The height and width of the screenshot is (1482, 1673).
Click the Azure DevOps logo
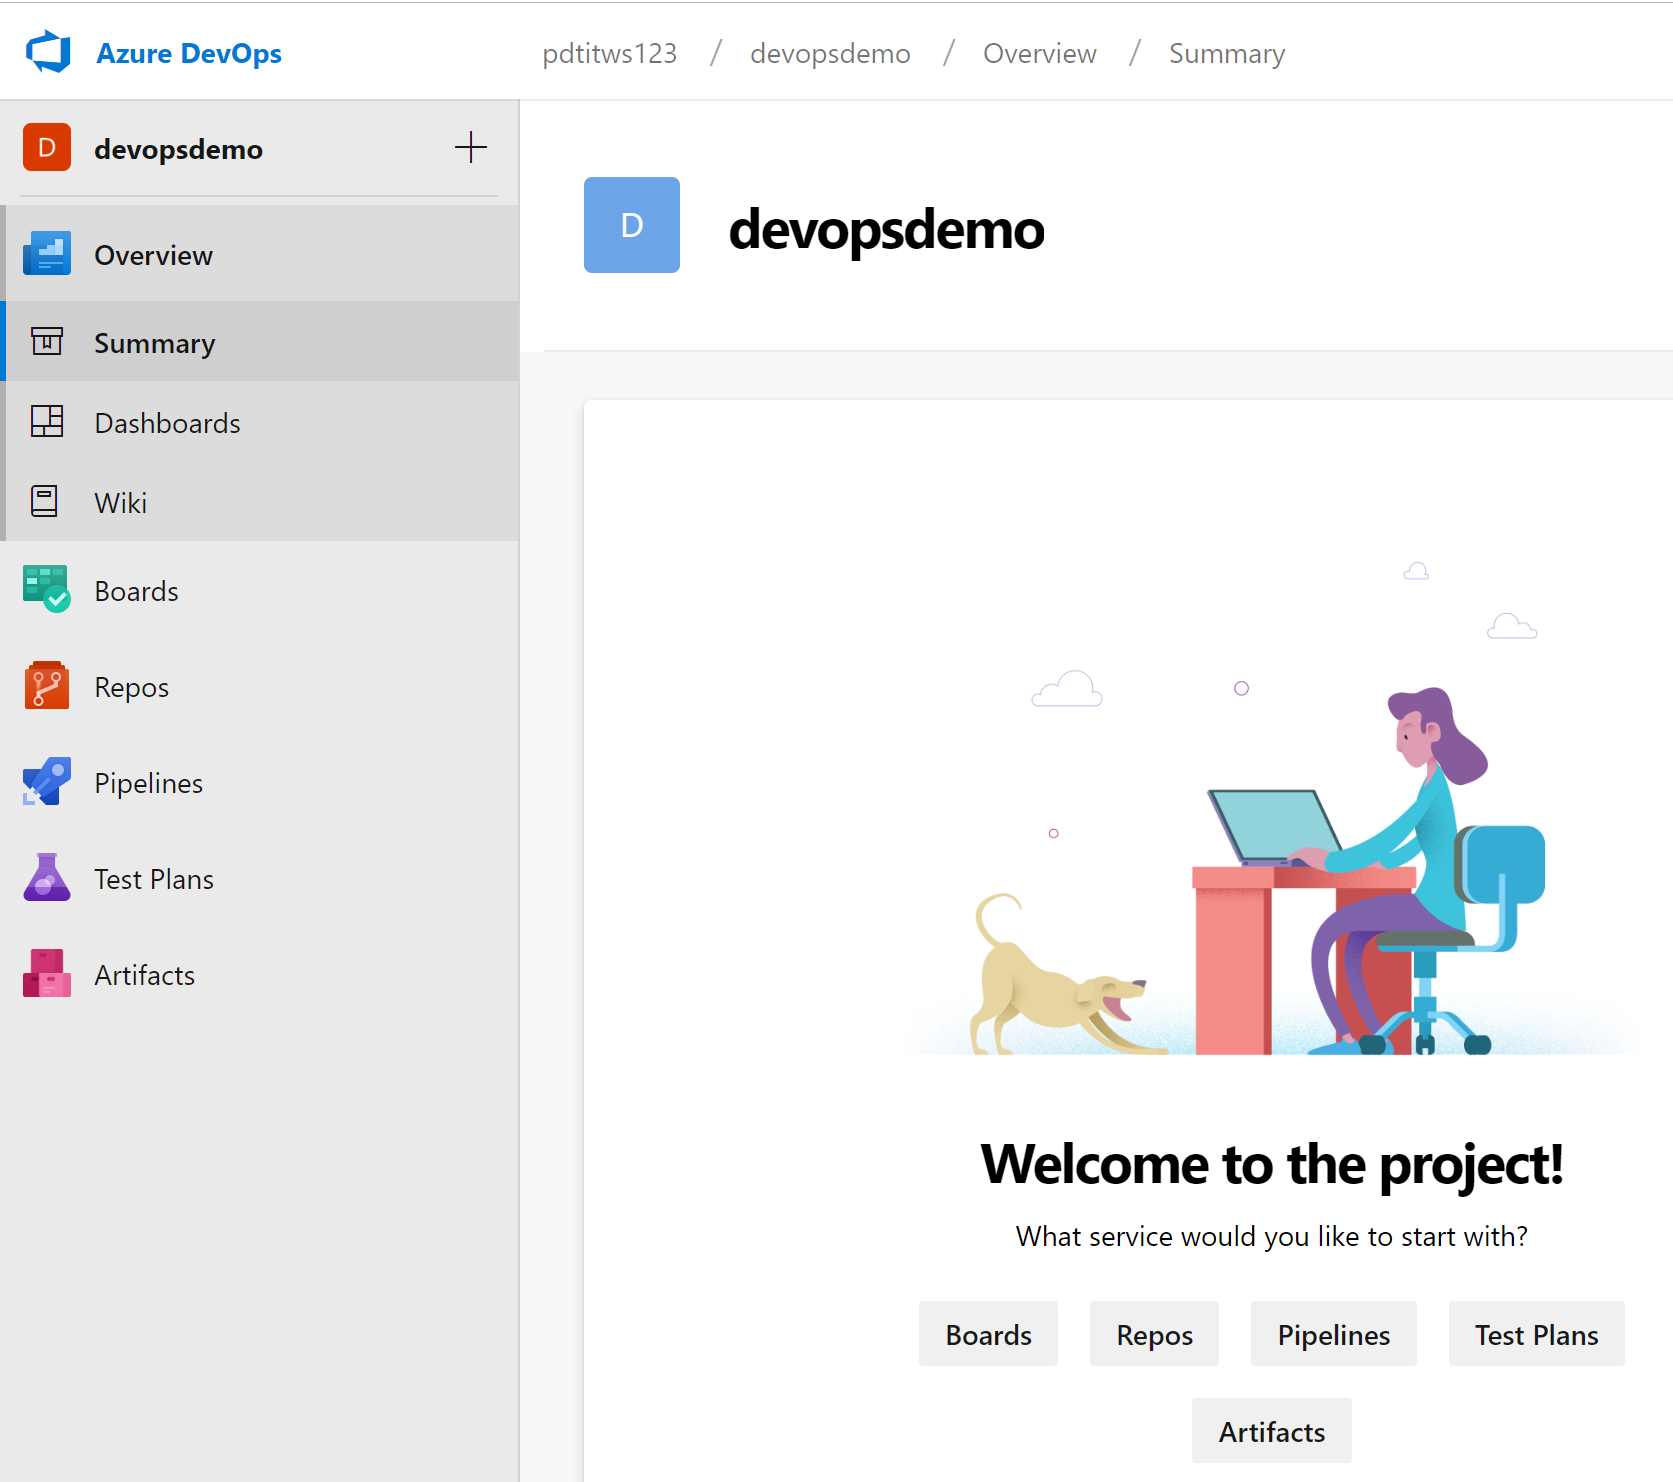point(48,51)
